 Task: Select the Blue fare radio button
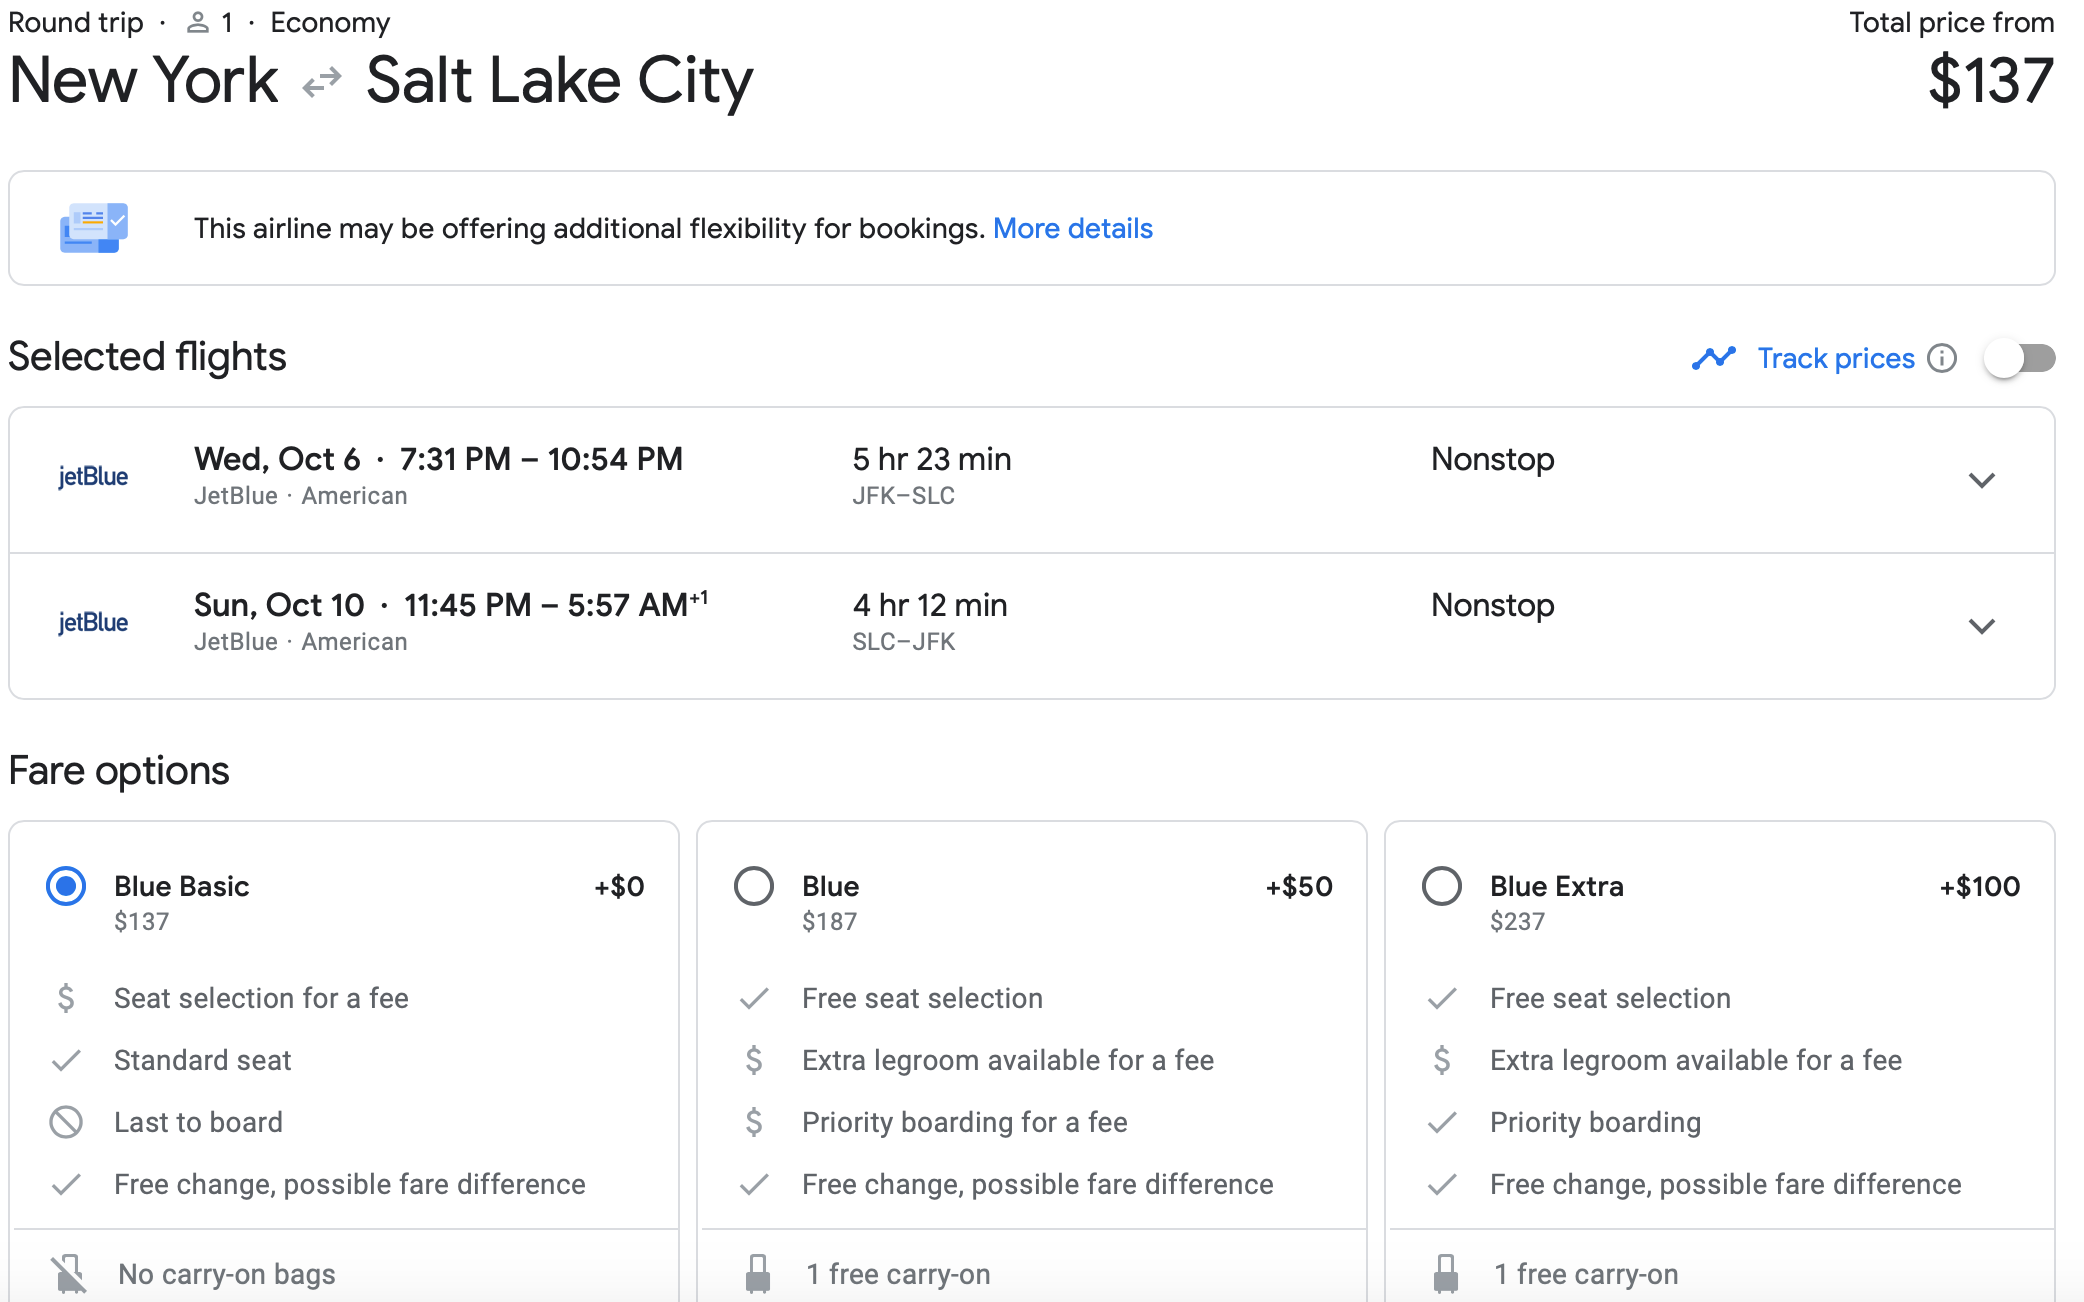coord(754,886)
